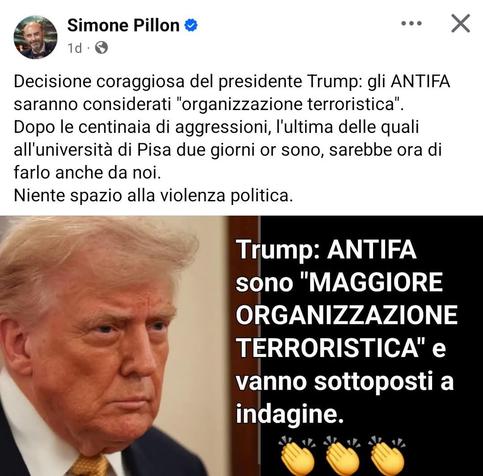Viewport: 483px width, 476px height.
Task: Click the 'TERRORISTICA' word in the image caption
Action: click(327, 347)
